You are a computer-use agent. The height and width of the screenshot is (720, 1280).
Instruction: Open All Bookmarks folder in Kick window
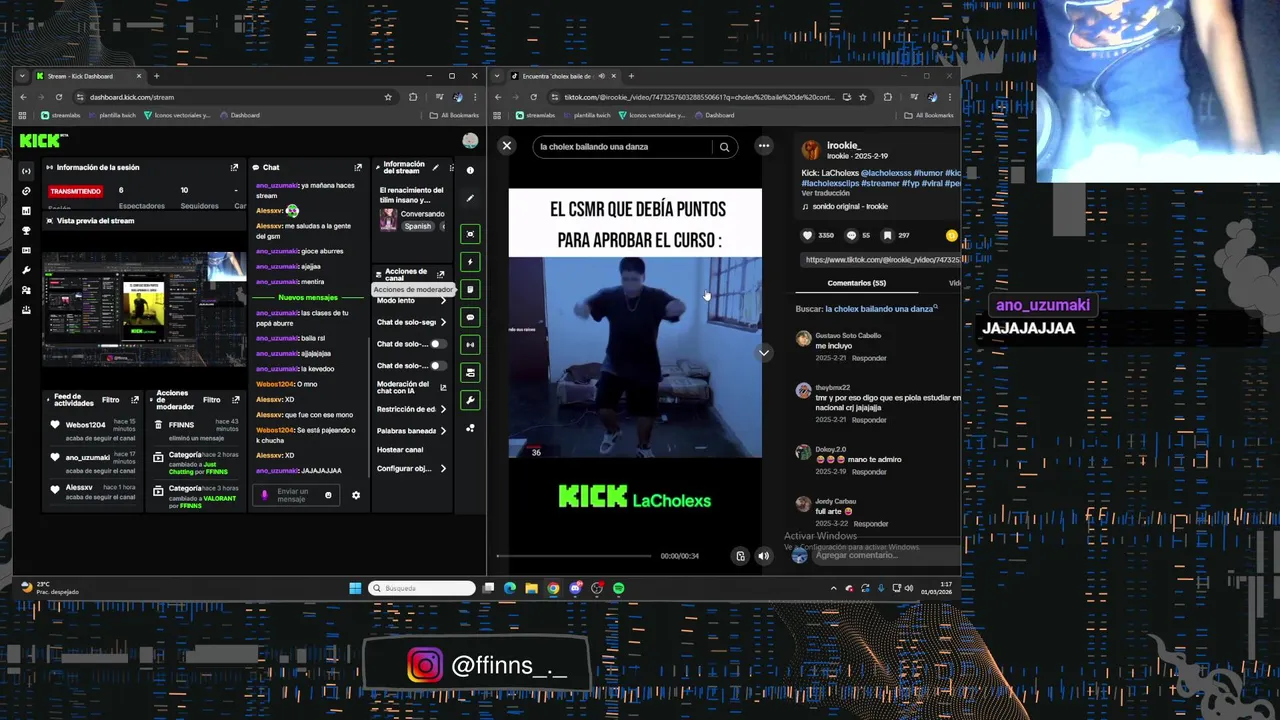455,115
